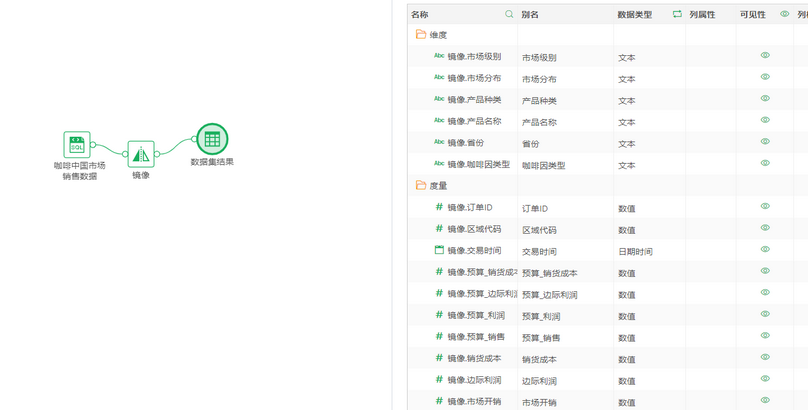808x410 pixels.
Task: Collapse the 度量 folder
Action: coord(421,185)
